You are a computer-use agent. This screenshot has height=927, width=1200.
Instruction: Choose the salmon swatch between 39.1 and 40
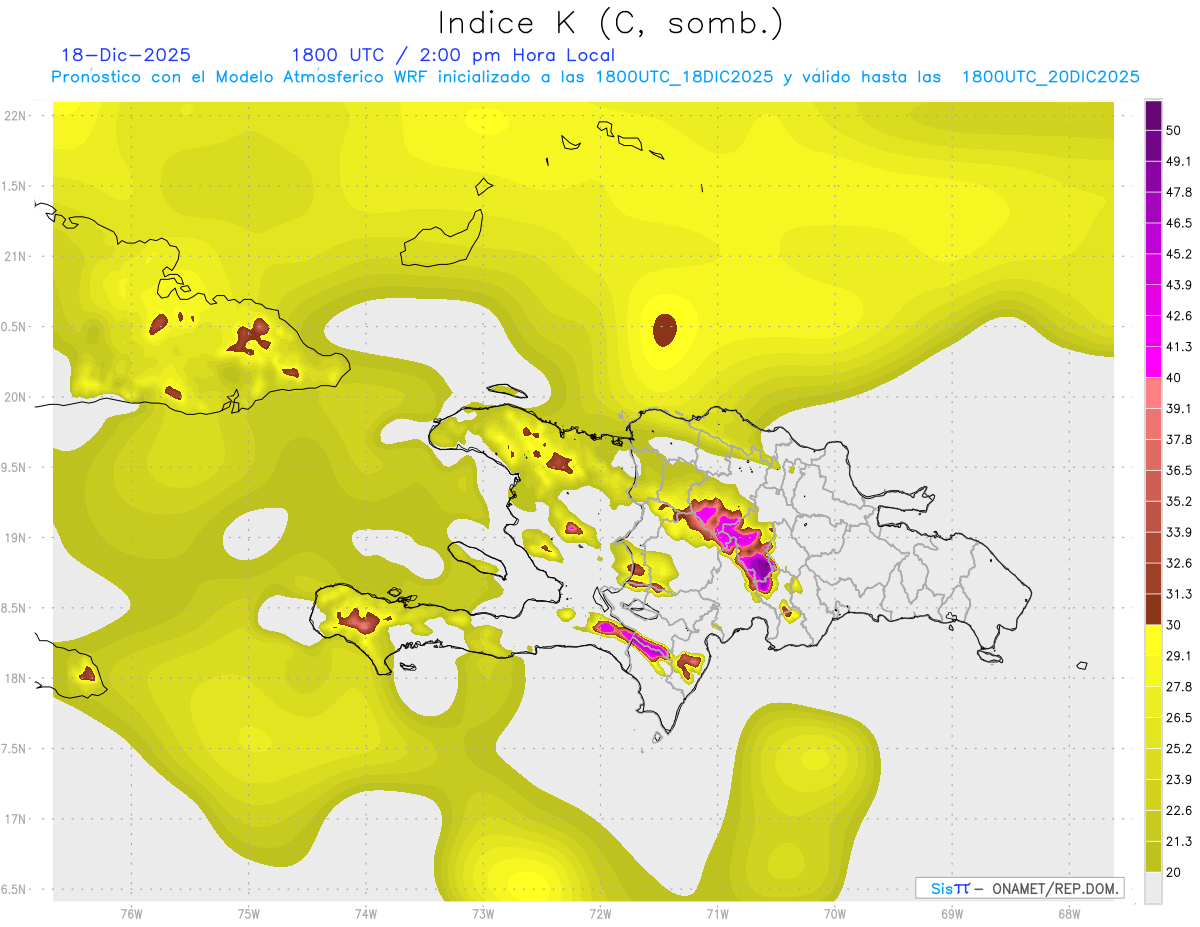coord(1154,393)
